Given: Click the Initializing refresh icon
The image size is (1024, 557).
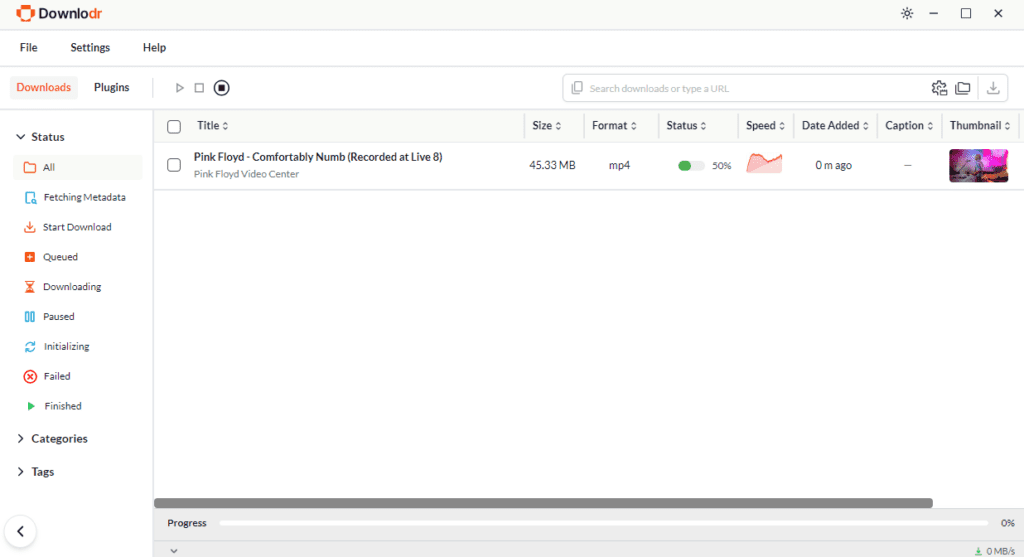Looking at the screenshot, I should pyautogui.click(x=30, y=347).
